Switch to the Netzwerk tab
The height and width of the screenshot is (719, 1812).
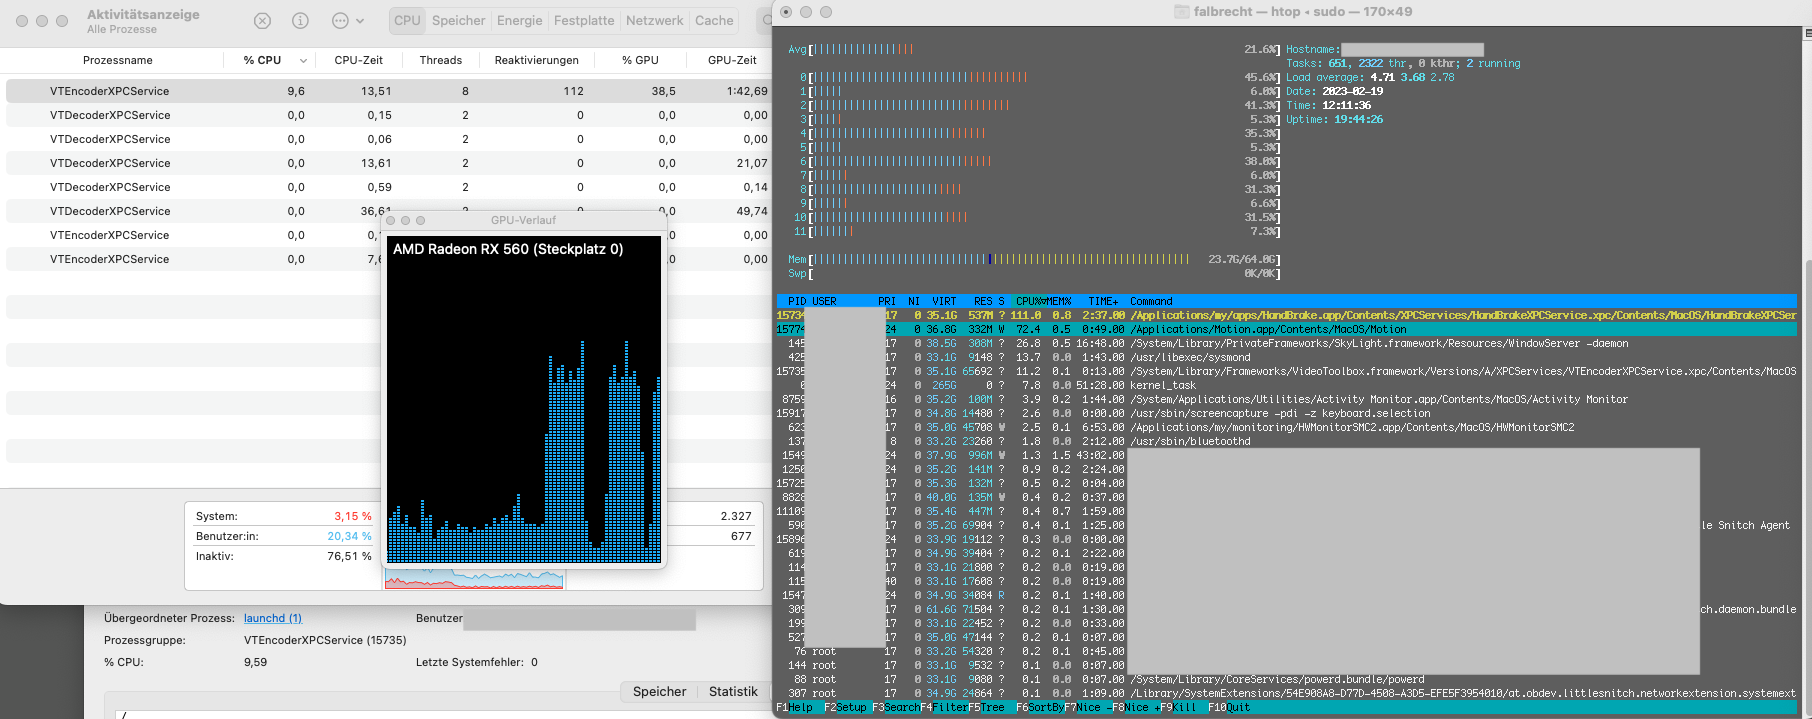pyautogui.click(x=654, y=21)
